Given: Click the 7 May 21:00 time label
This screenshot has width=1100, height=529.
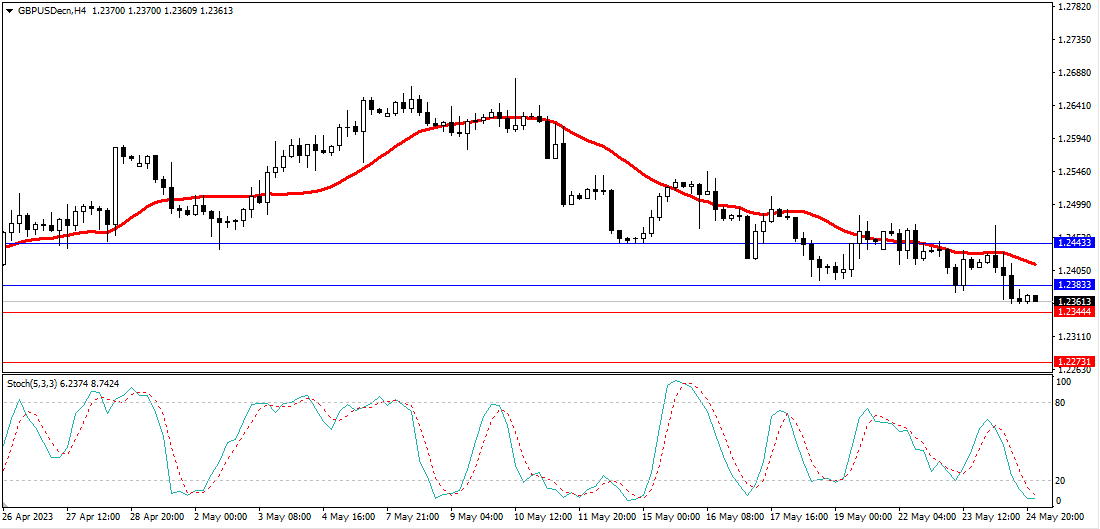Looking at the screenshot, I should pyautogui.click(x=413, y=516).
